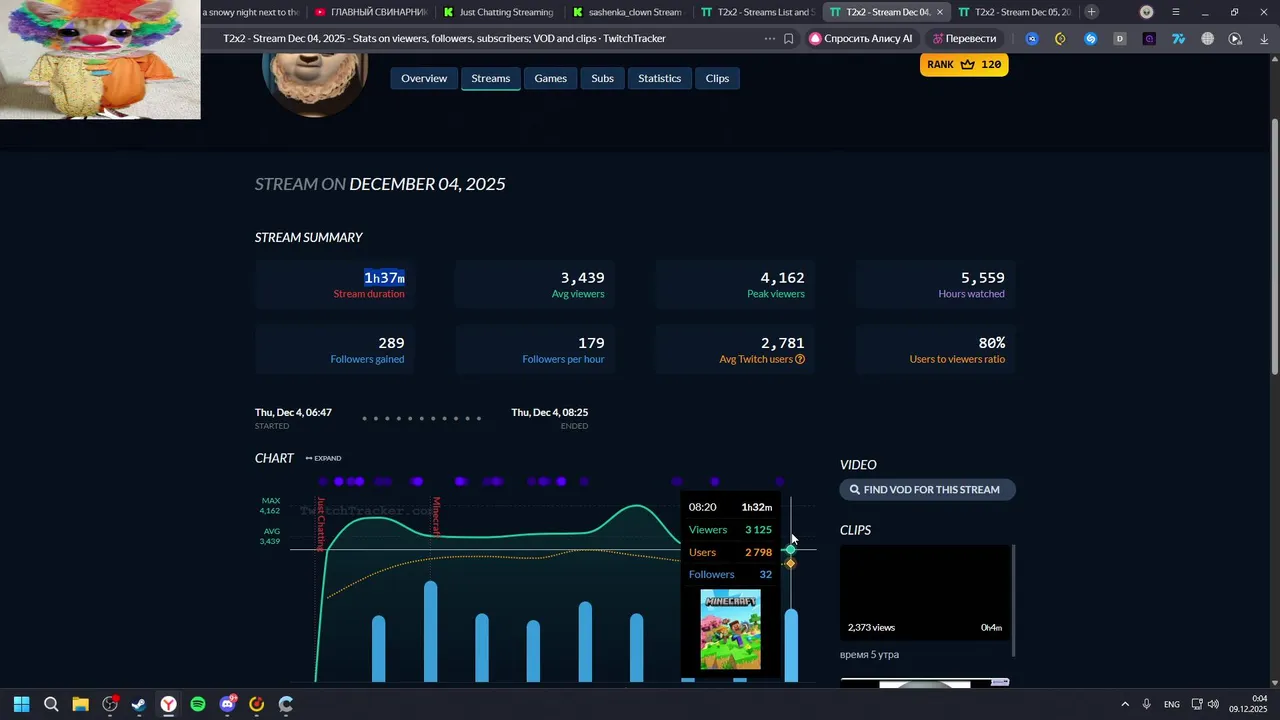Click the yellow circular extension icon
This screenshot has height=720, width=1280.
(x=1061, y=39)
